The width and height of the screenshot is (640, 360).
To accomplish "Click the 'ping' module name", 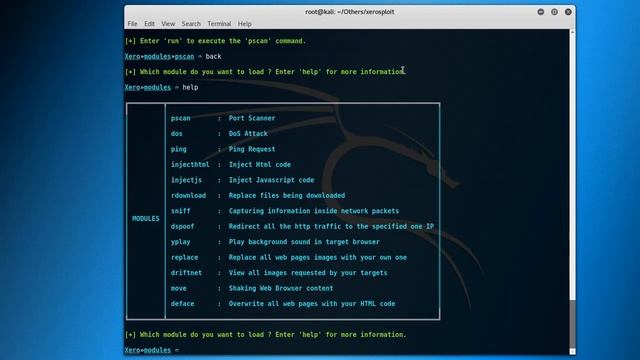I will [178, 149].
